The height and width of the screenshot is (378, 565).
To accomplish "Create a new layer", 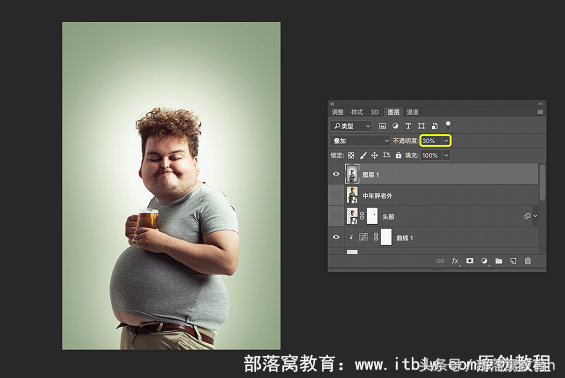I will 513,261.
